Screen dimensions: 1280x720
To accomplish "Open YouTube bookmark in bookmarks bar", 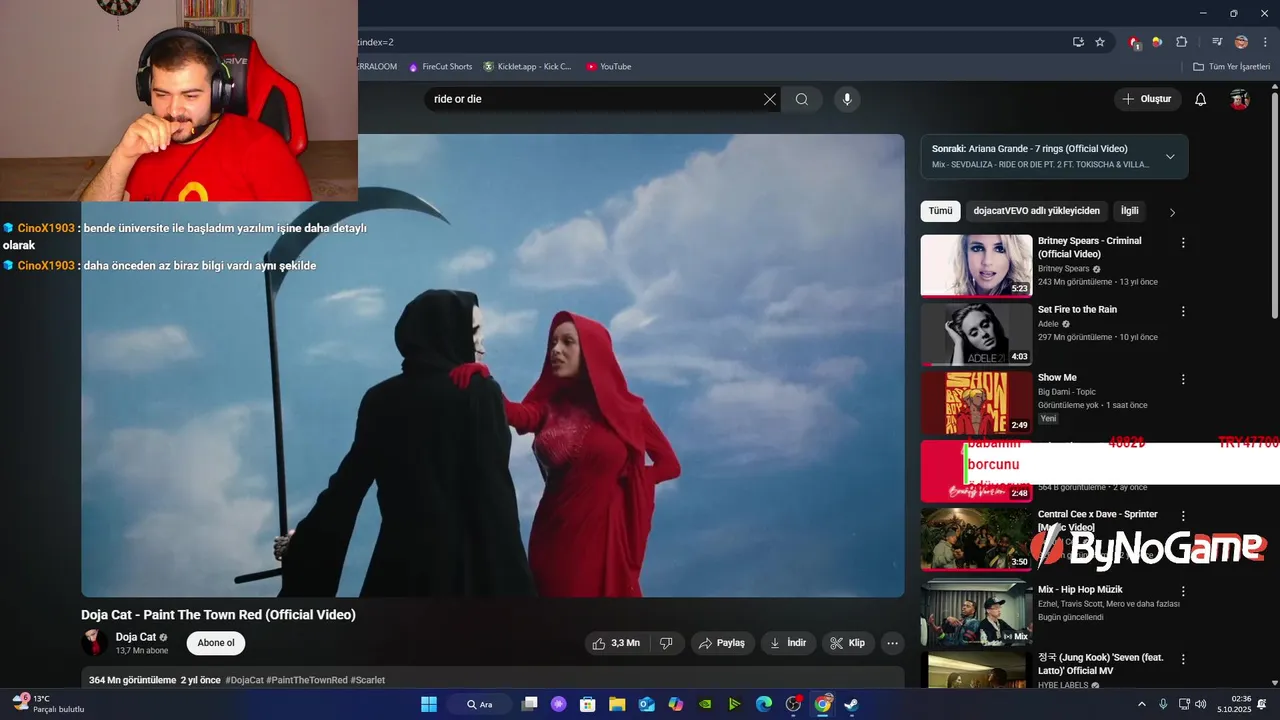I will 609,67.
